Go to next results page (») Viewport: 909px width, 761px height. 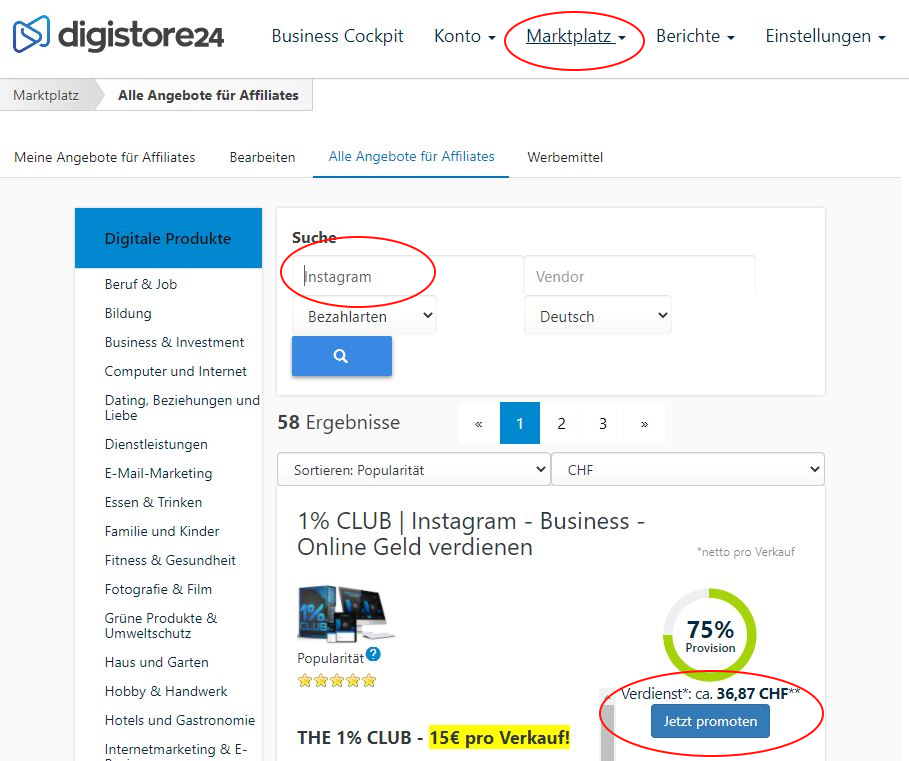point(644,423)
